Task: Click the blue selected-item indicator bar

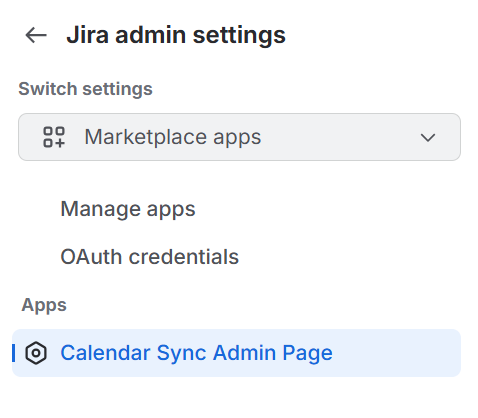Action: pos(13,353)
